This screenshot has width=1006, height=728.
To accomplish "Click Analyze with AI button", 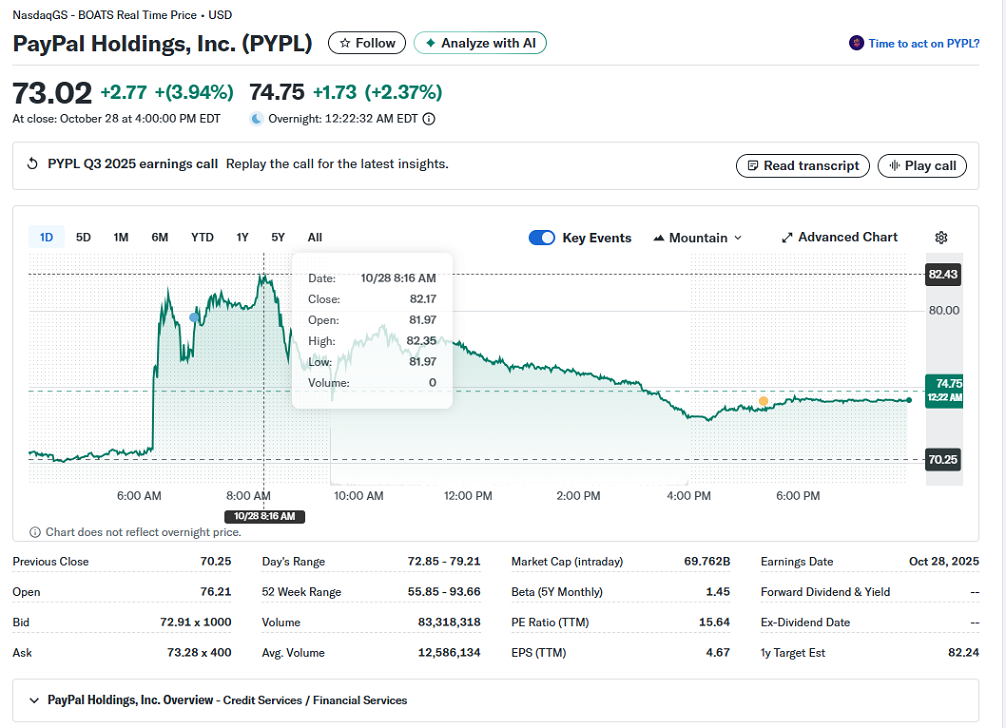I will (480, 43).
